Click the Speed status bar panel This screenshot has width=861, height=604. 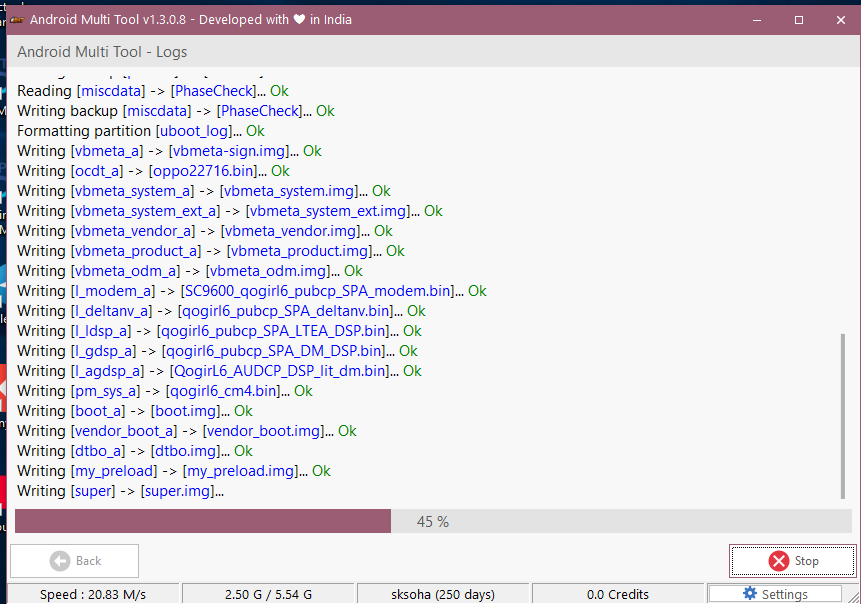93,594
